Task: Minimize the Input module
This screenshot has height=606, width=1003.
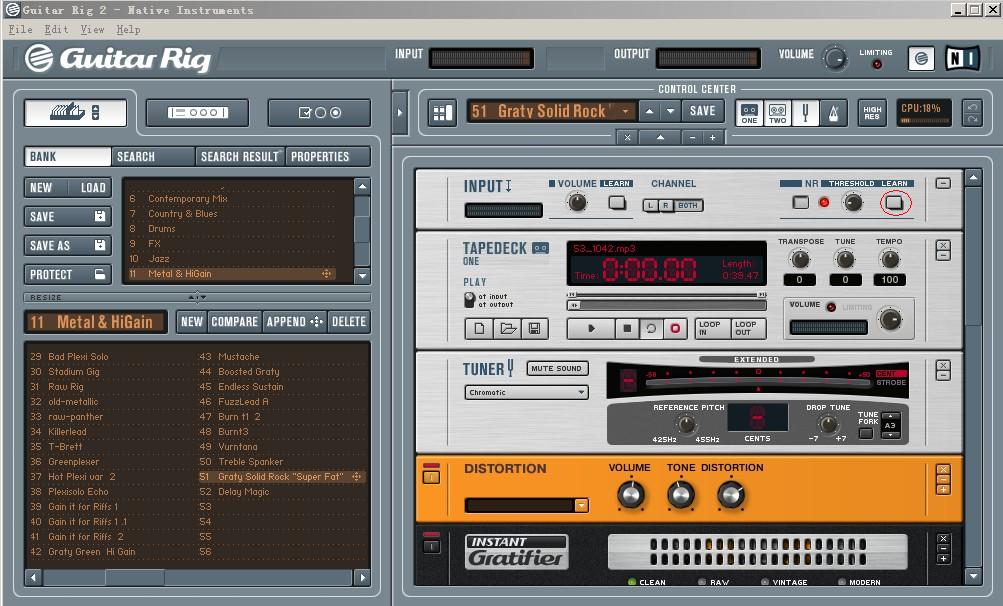Action: [943, 183]
